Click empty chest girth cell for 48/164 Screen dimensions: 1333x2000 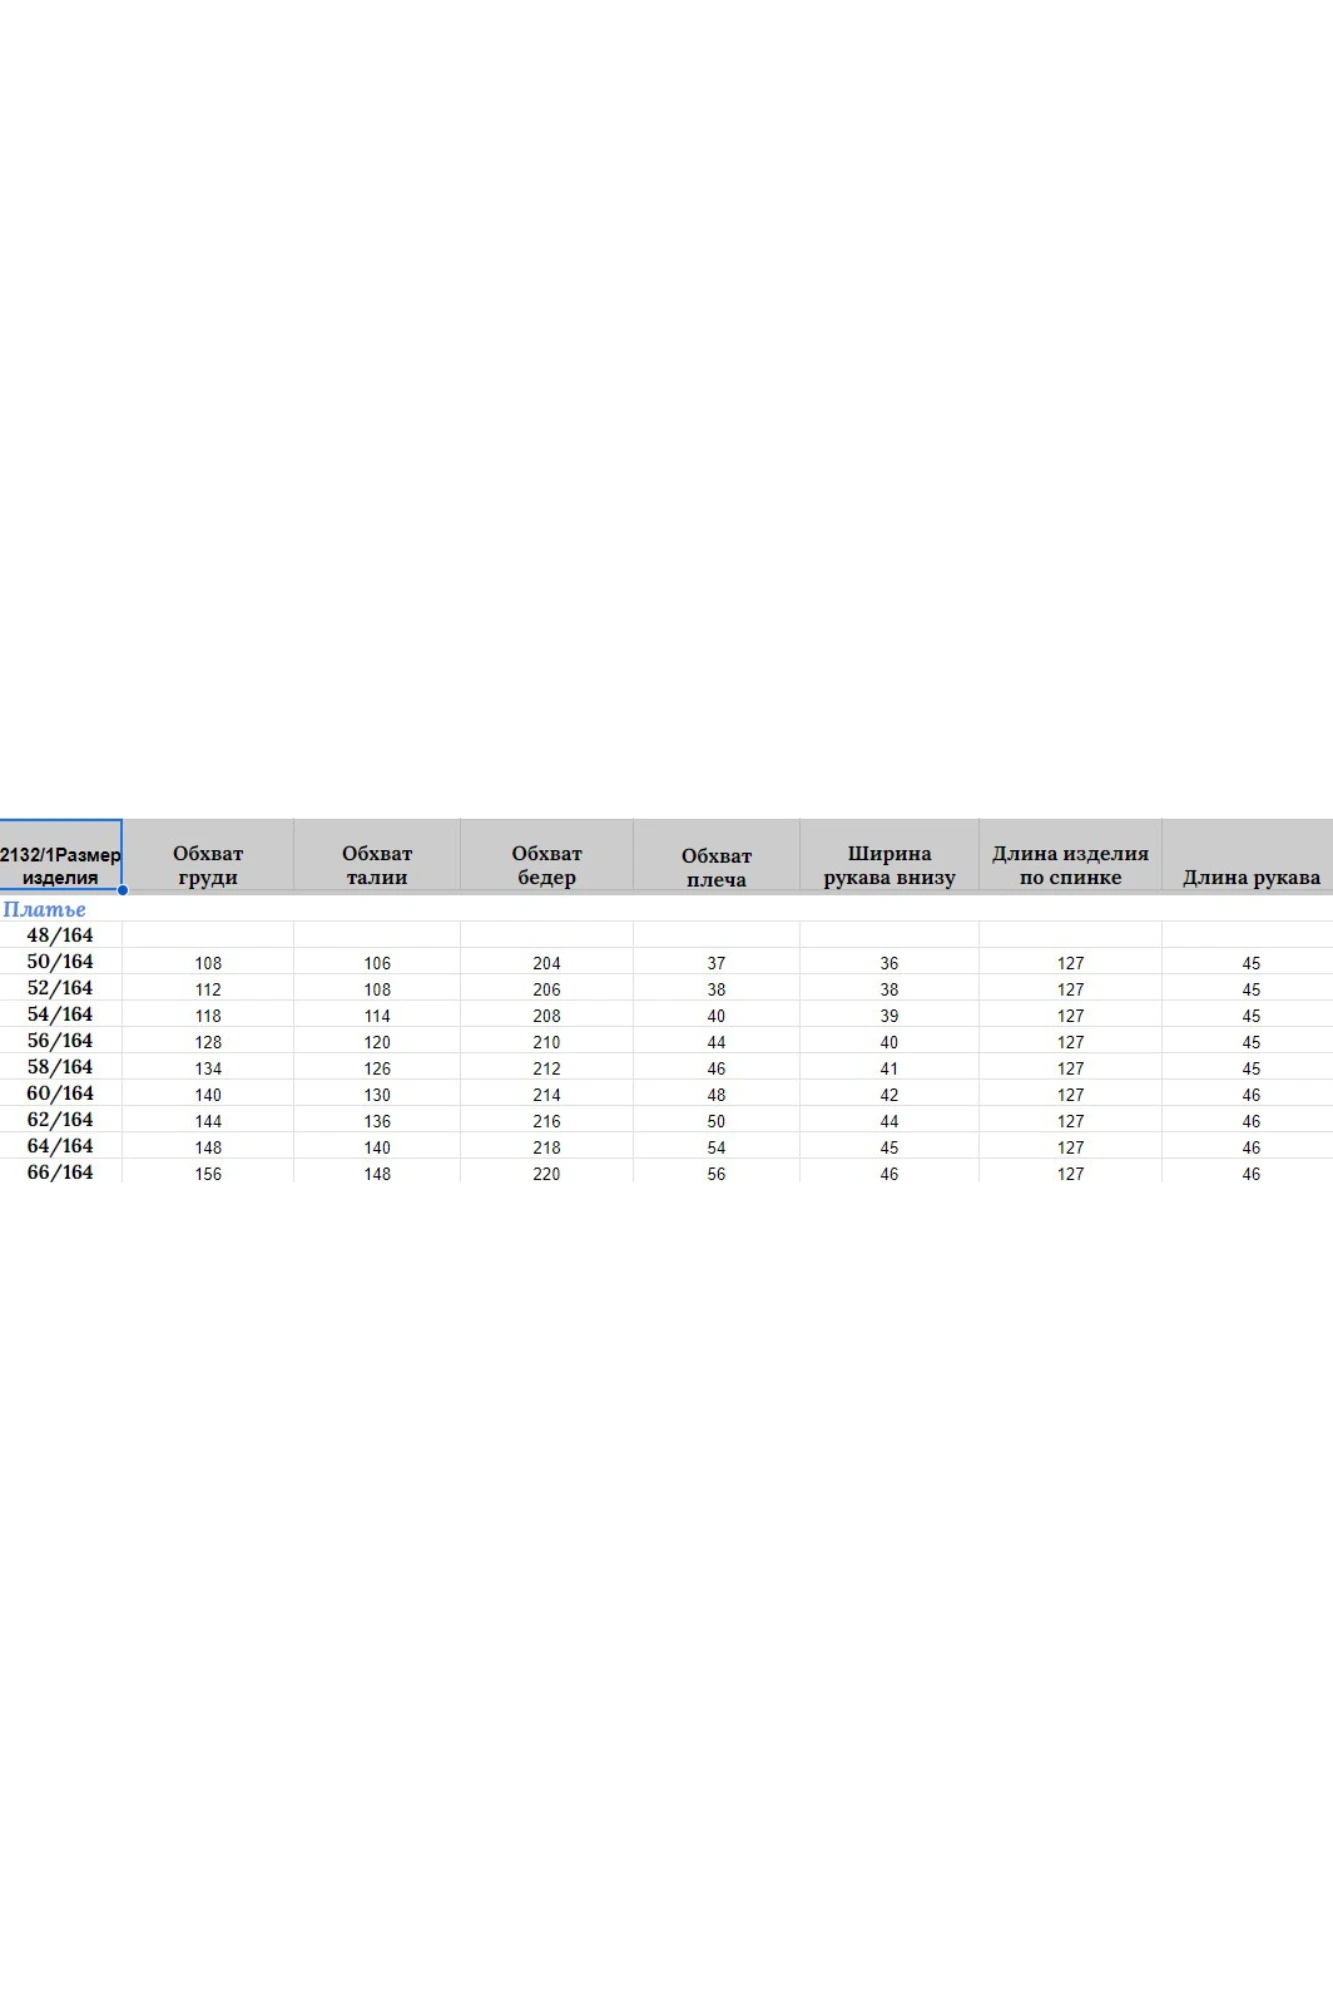208,935
